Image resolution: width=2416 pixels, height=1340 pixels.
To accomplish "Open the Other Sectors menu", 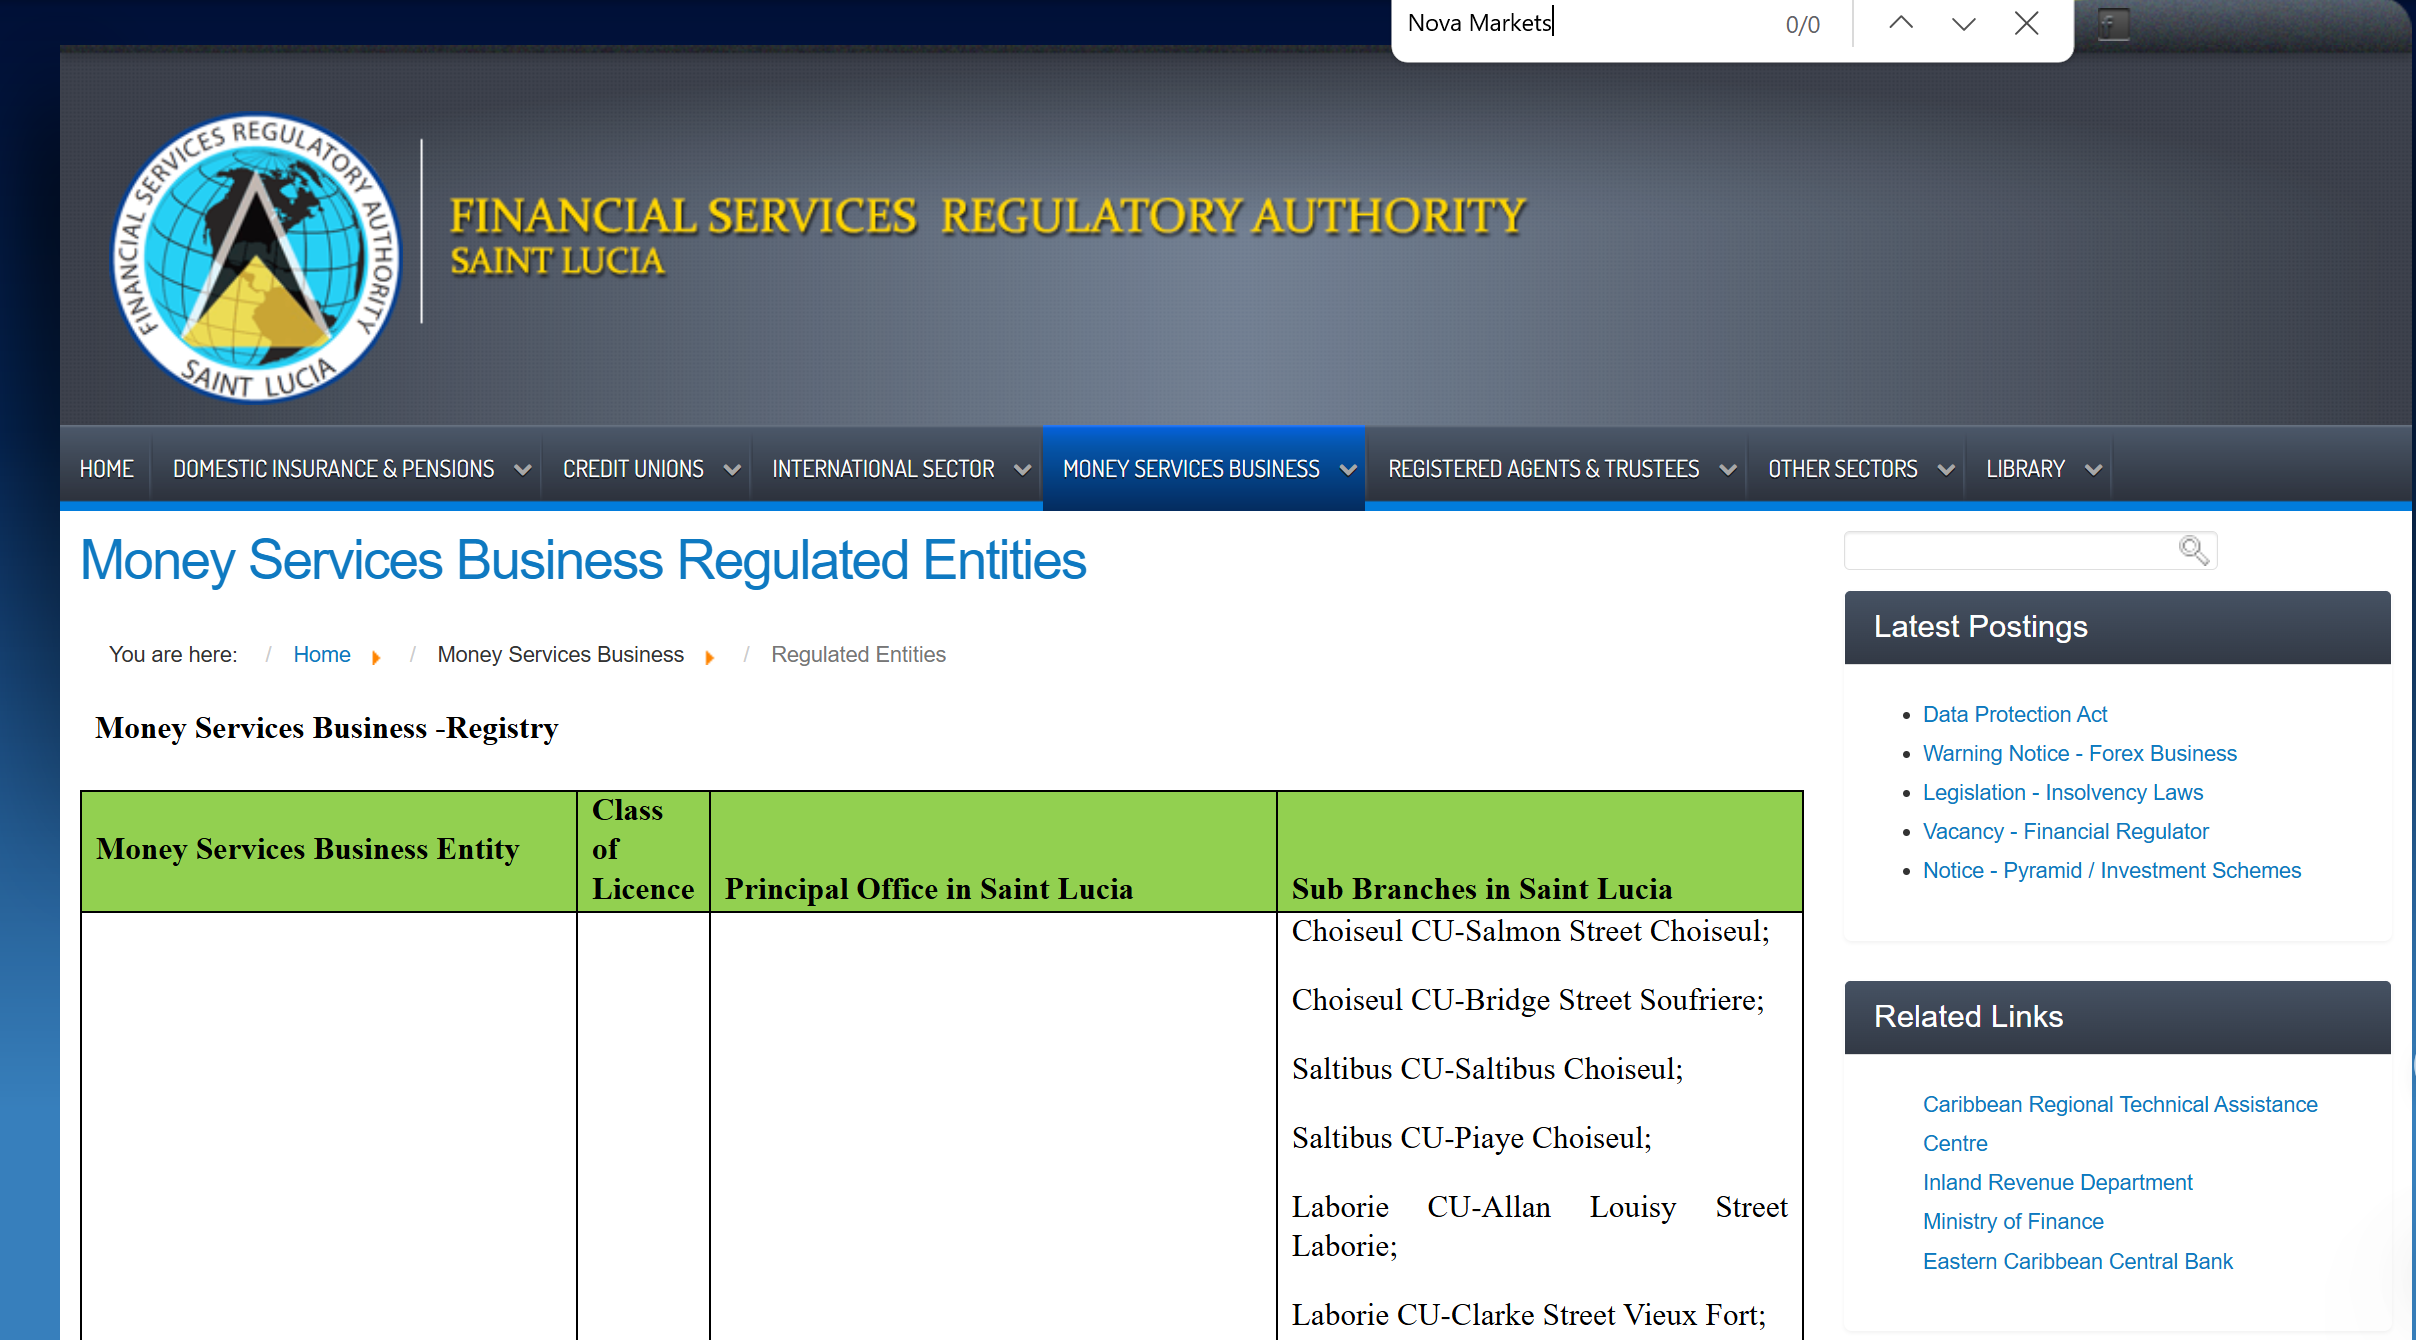I will pyautogui.click(x=1842, y=468).
